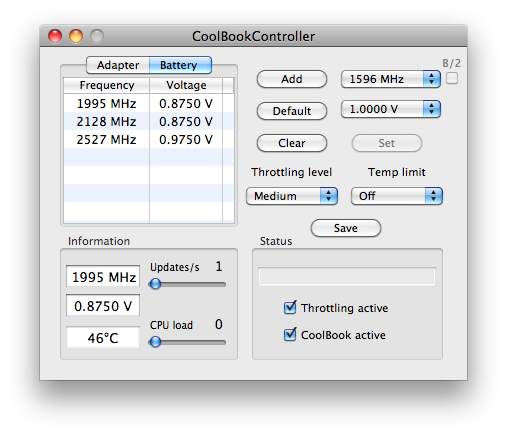
Task: Click the Voltage column header
Action: (186, 85)
